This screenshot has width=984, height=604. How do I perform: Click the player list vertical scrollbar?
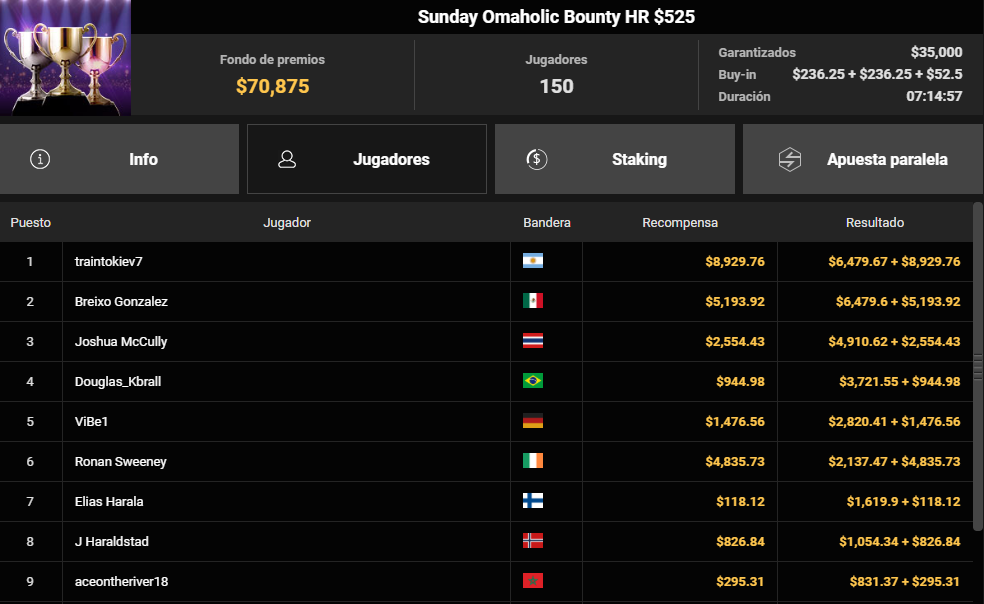pos(978,365)
